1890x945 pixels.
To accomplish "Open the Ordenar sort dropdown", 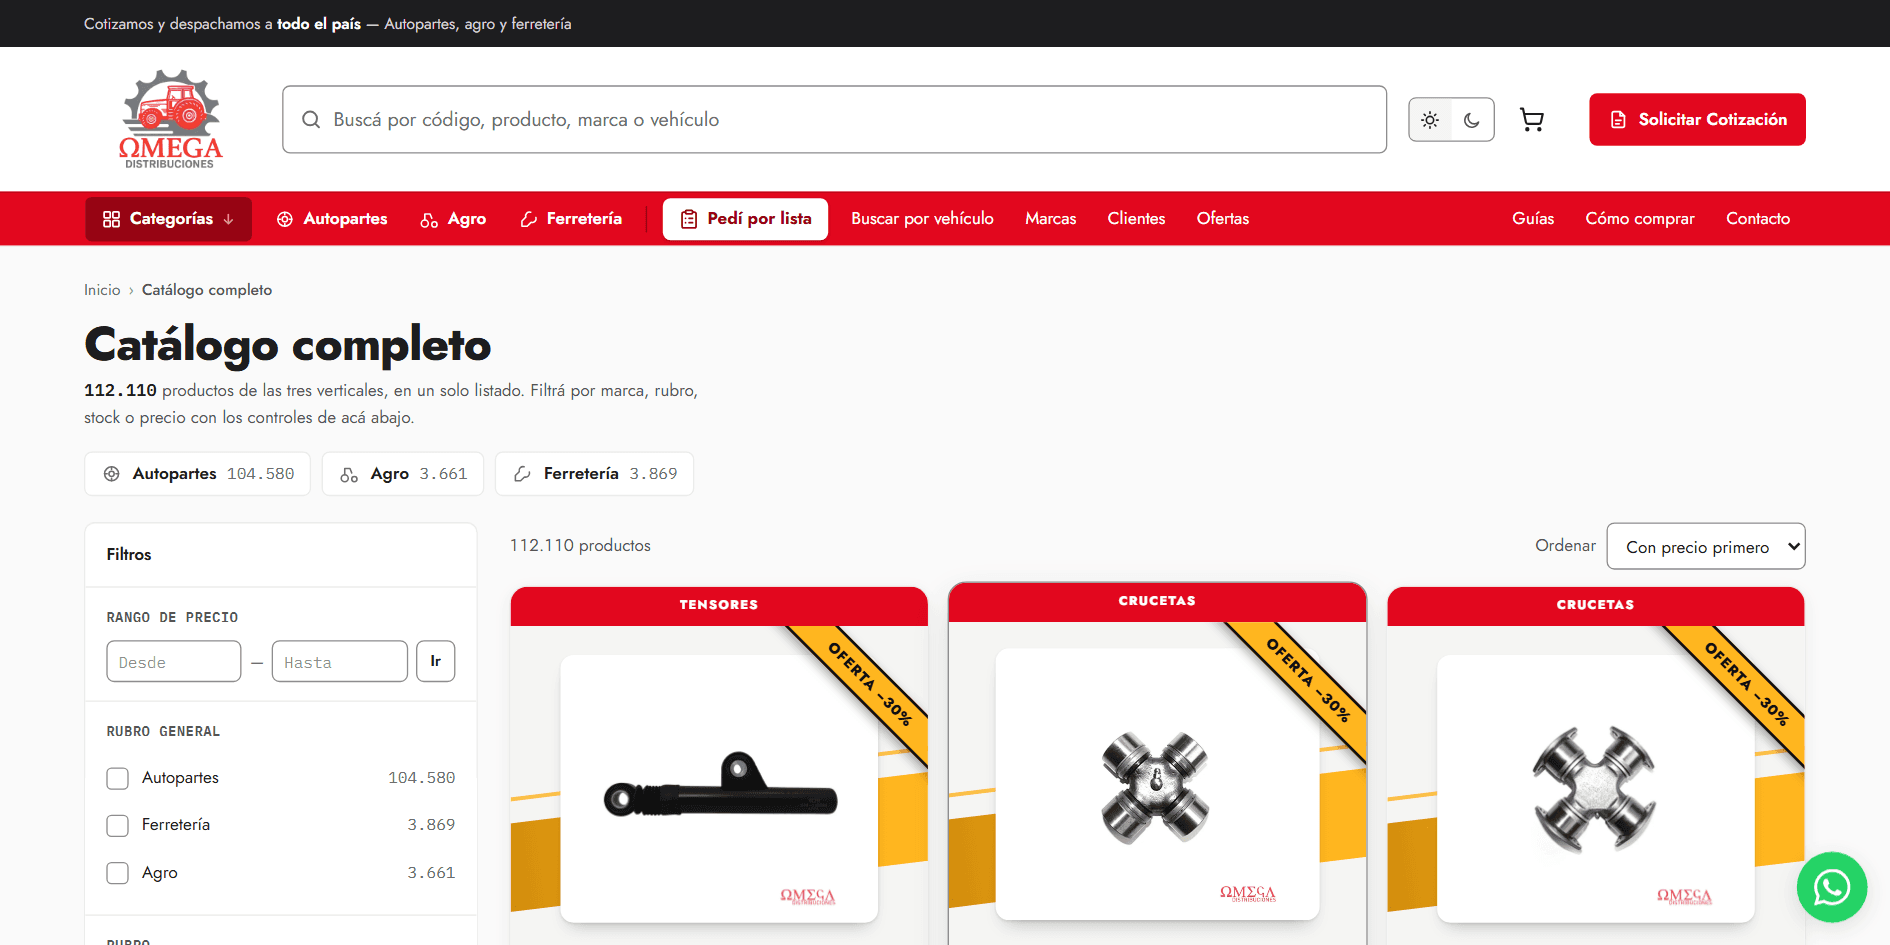I will click(1705, 546).
